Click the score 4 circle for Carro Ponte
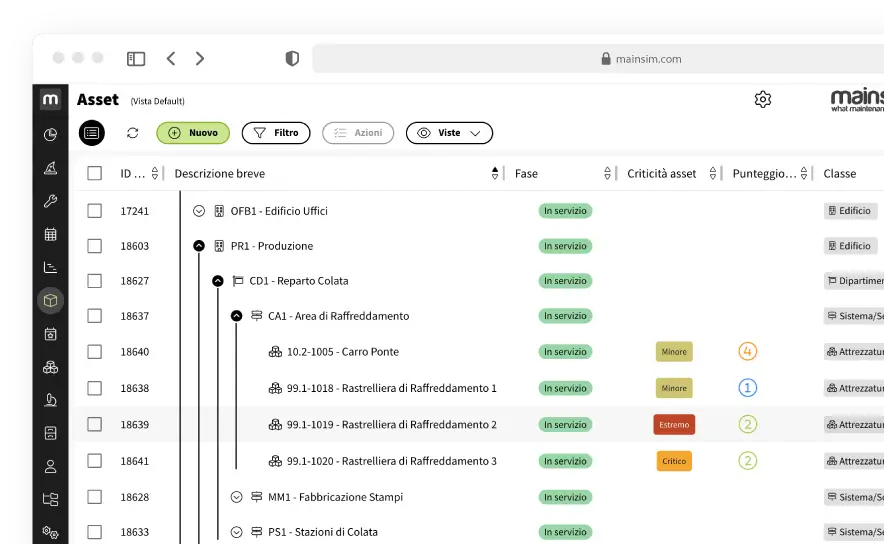Viewport: 884px width, 544px height. click(x=748, y=352)
